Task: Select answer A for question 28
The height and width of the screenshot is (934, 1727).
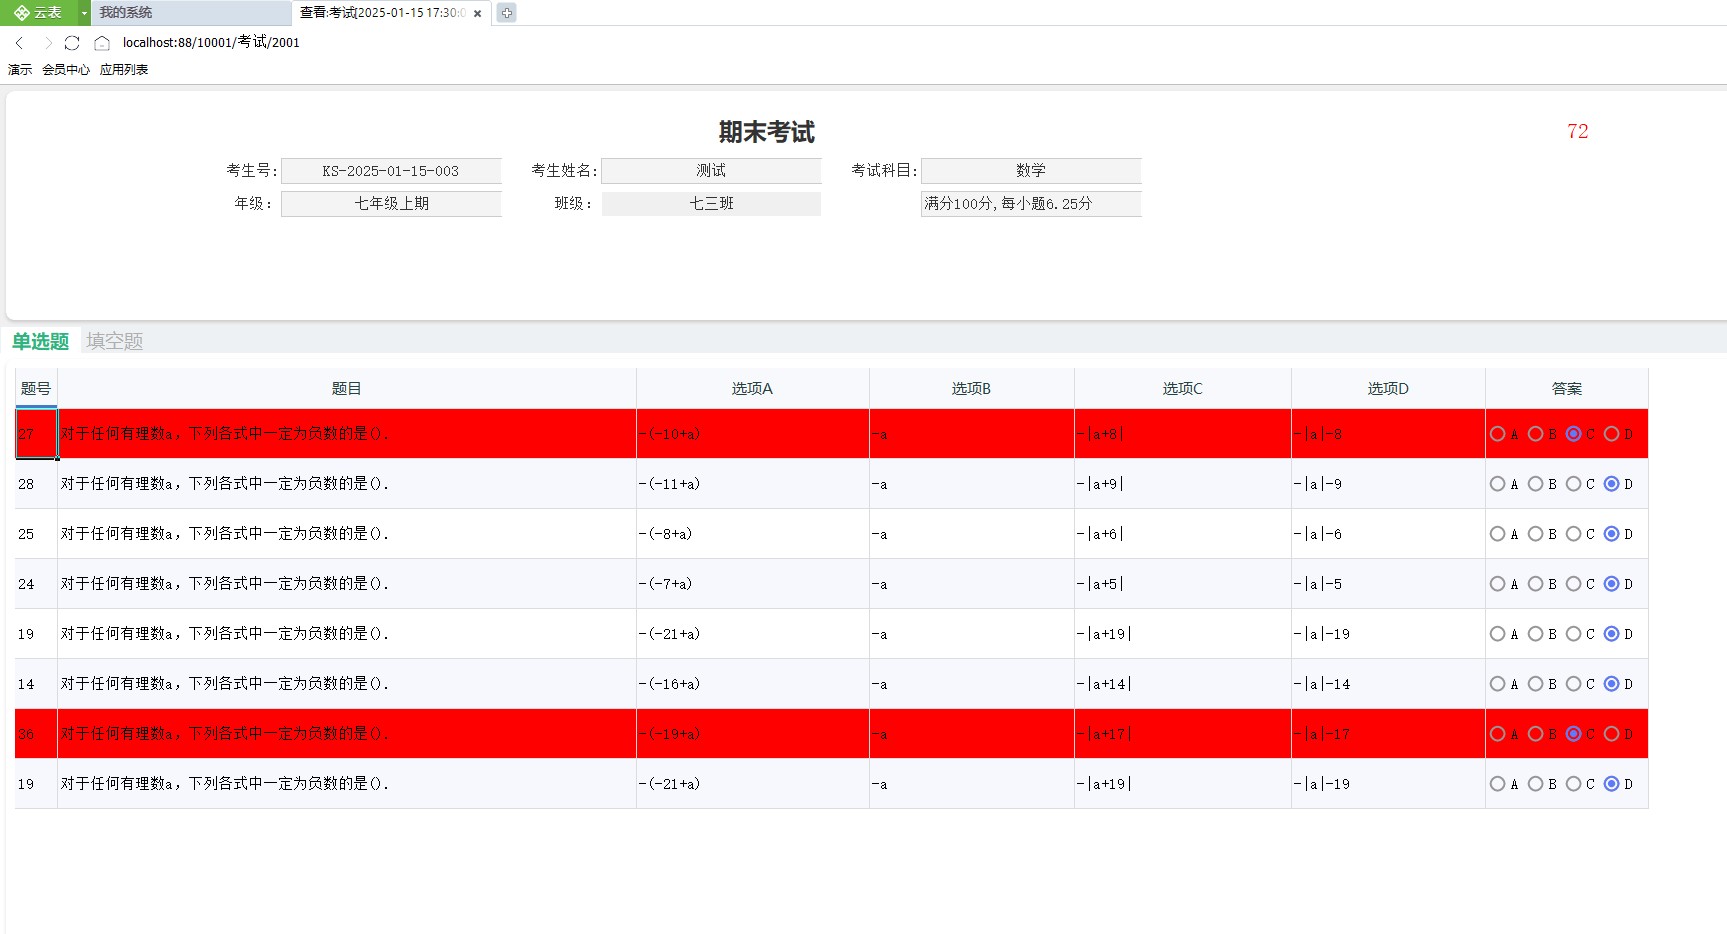Action: [1497, 484]
